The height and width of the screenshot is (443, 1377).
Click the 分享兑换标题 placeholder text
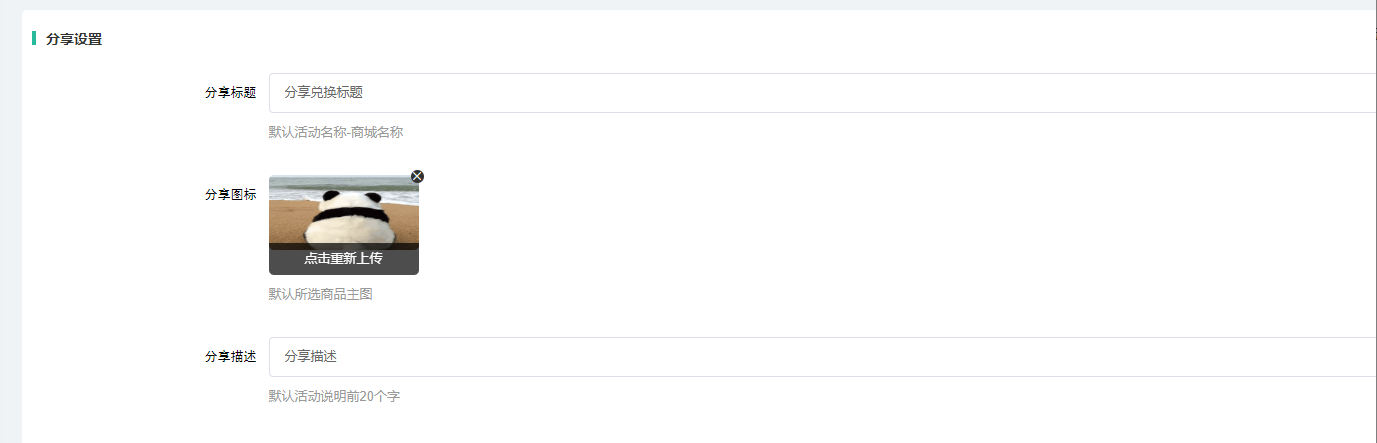[323, 93]
